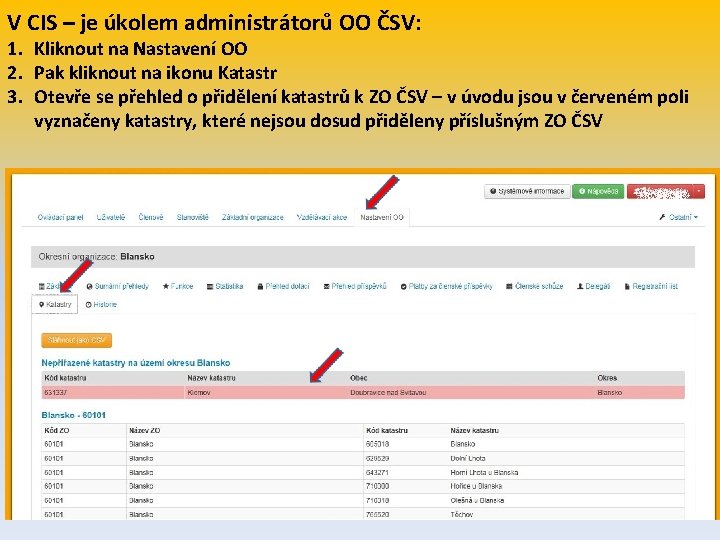The height and width of the screenshot is (540, 720).
Task: Open the Přehled příspěvků sub-tab
Action: pos(355,286)
